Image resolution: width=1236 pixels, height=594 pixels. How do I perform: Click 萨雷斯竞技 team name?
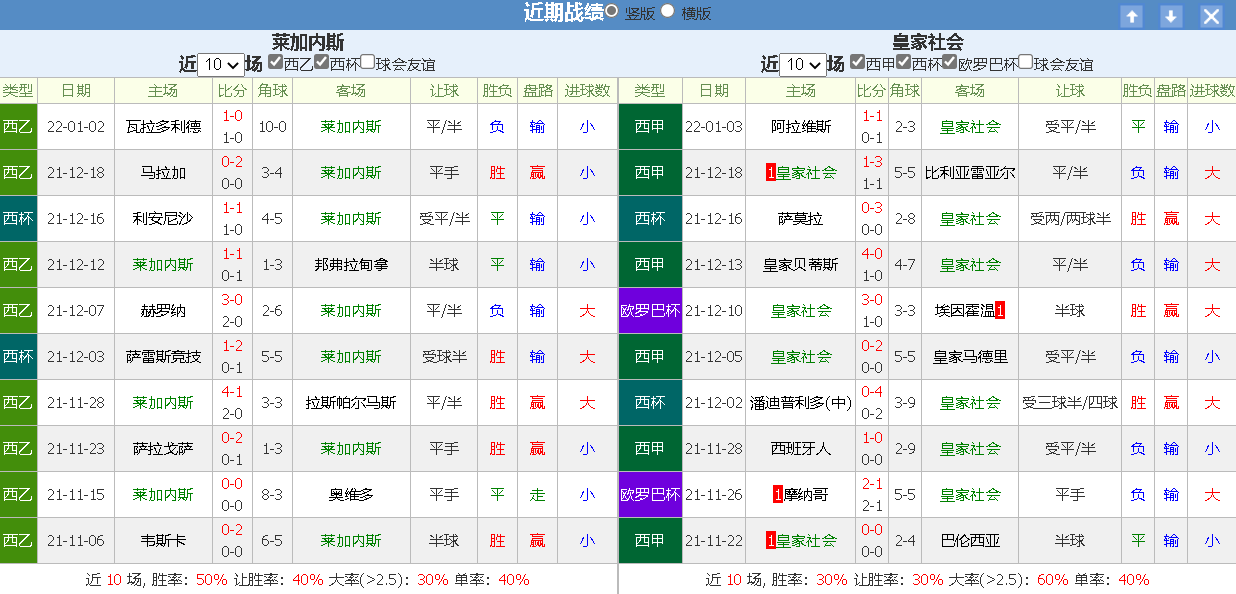(163, 357)
